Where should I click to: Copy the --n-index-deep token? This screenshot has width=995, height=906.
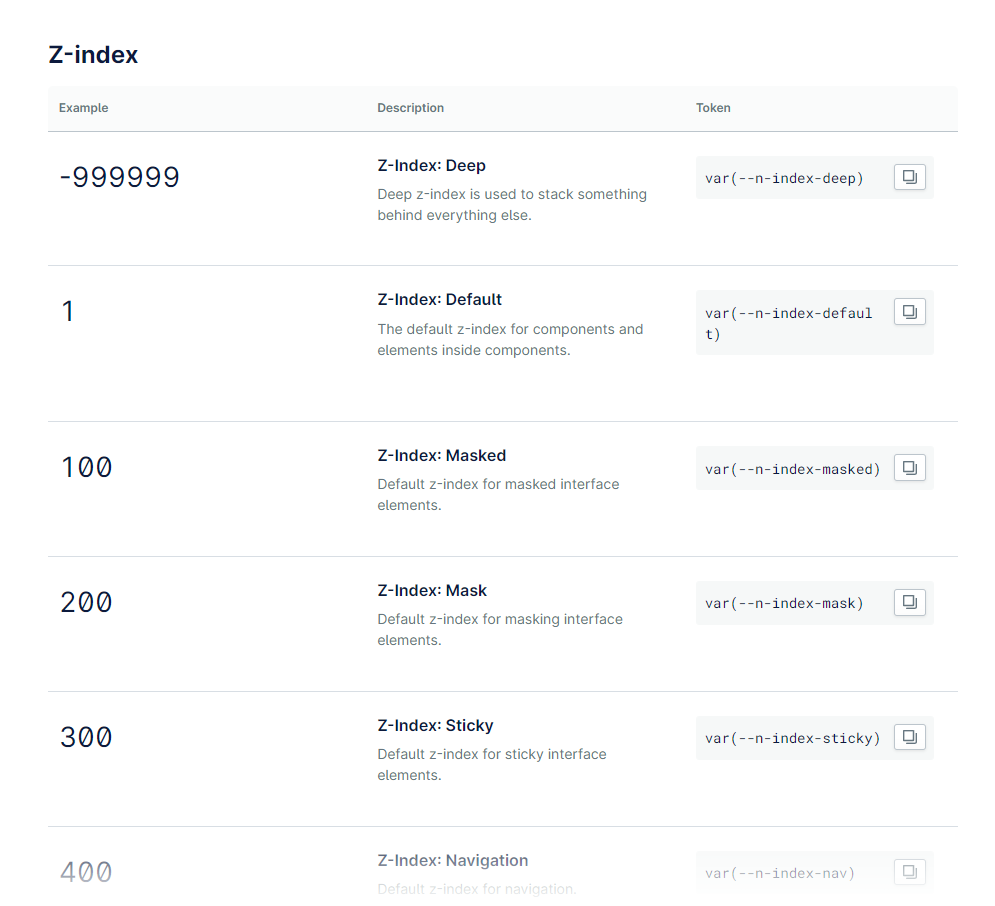point(909,177)
